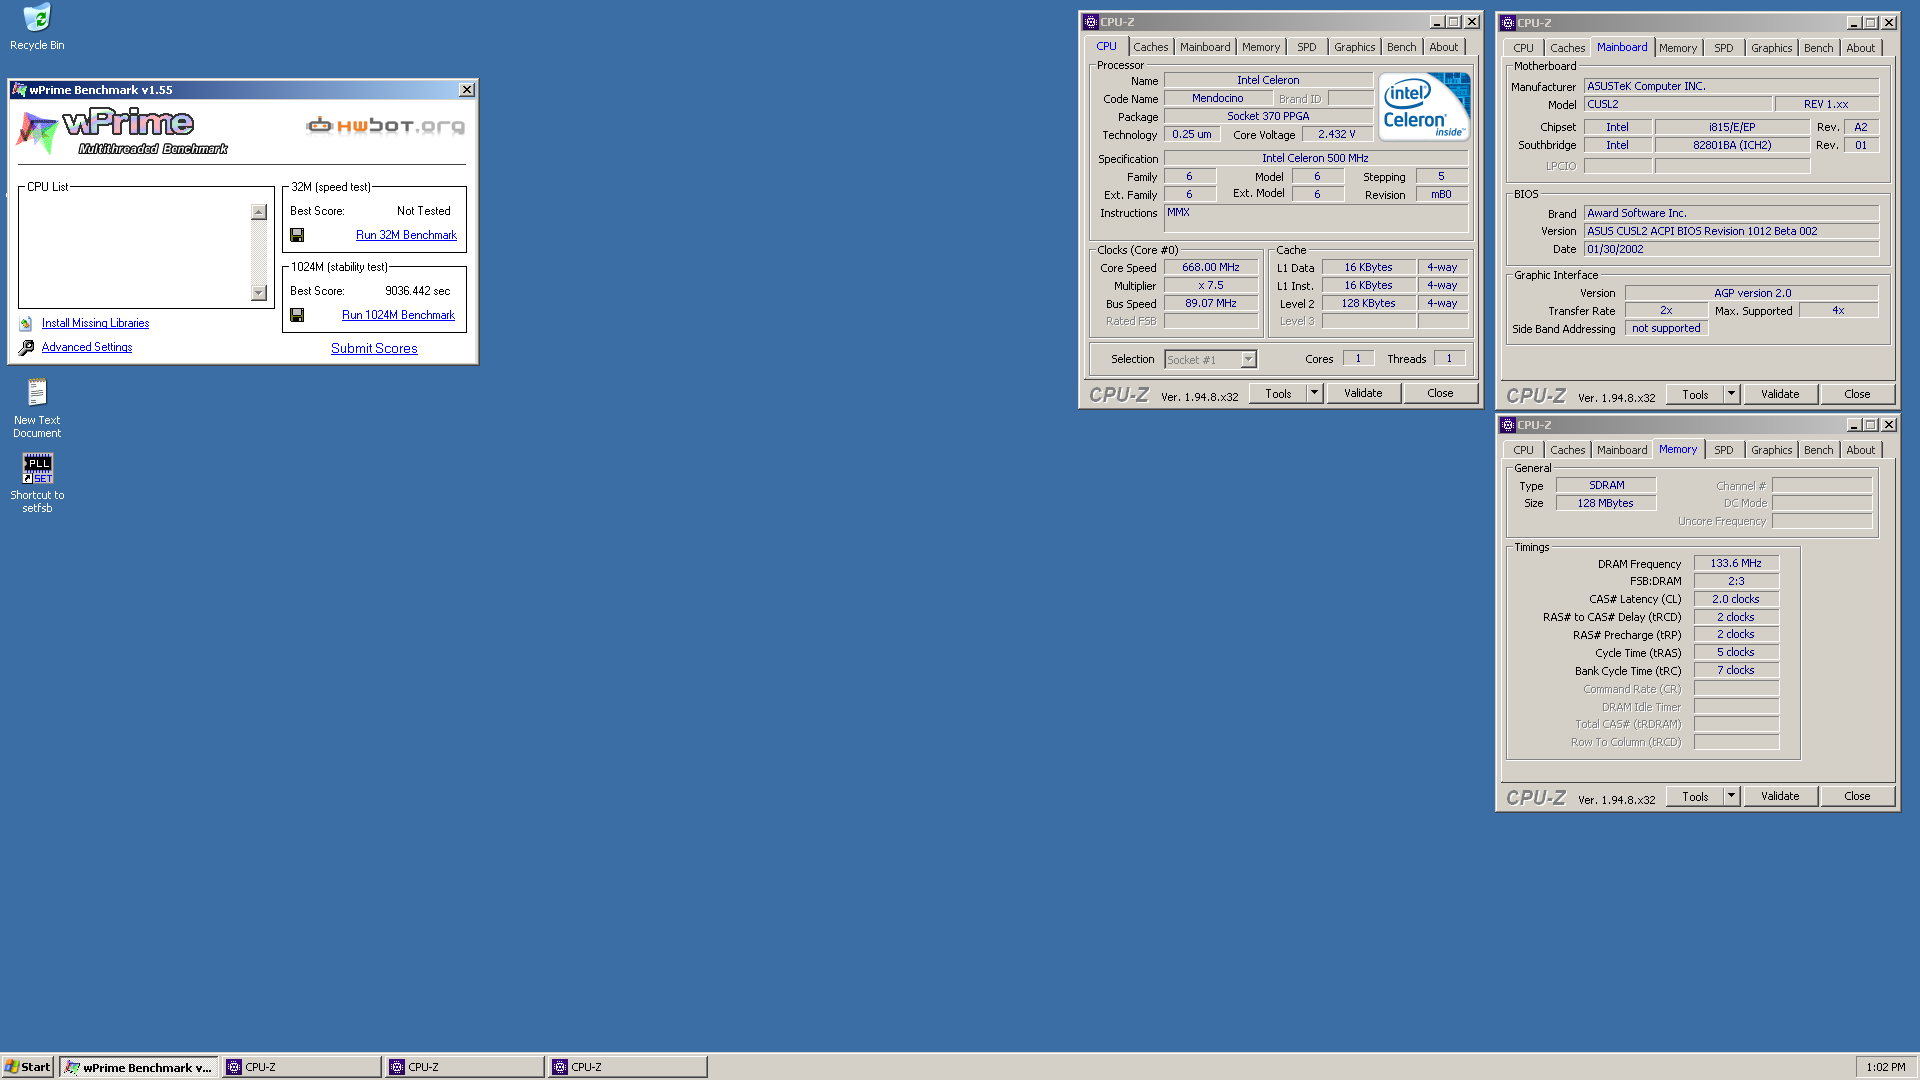Click the FSB:DRAM ratio value 2:3

coord(1736,581)
